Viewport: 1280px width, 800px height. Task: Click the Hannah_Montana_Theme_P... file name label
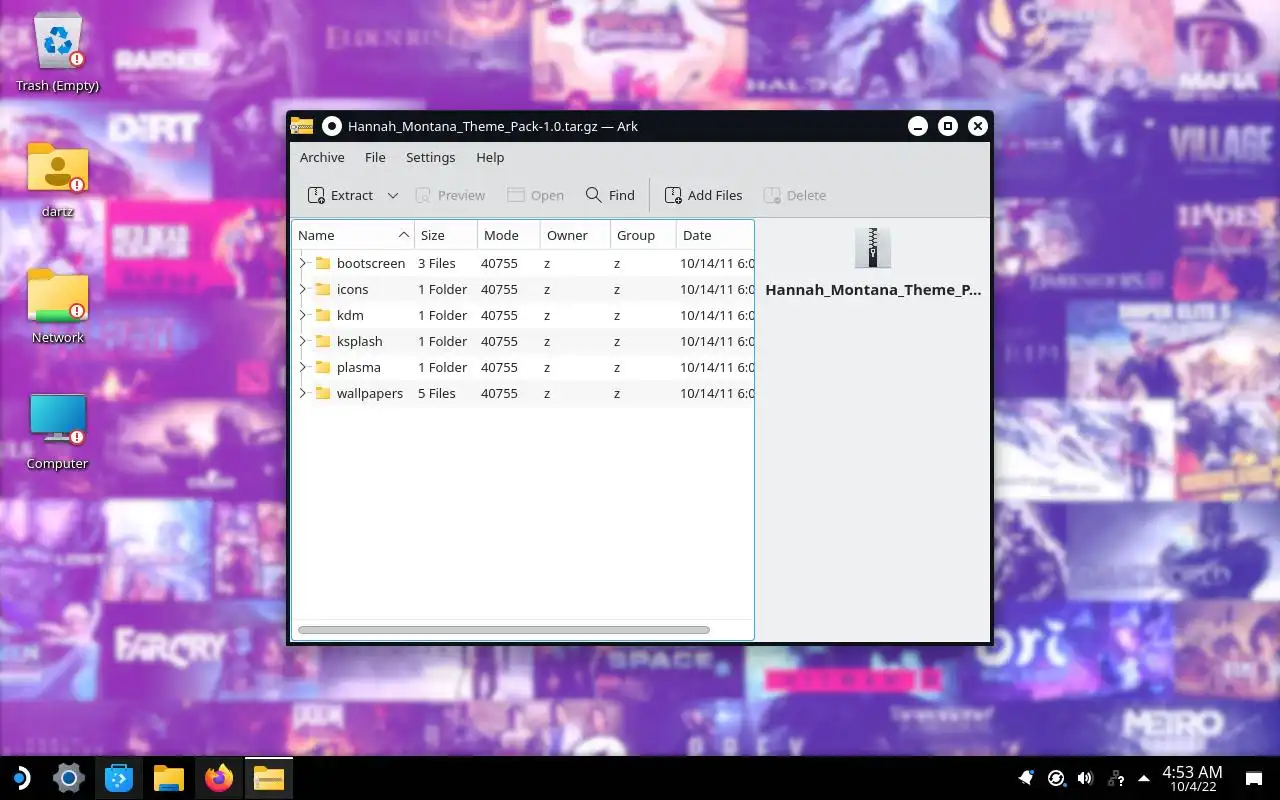873,290
